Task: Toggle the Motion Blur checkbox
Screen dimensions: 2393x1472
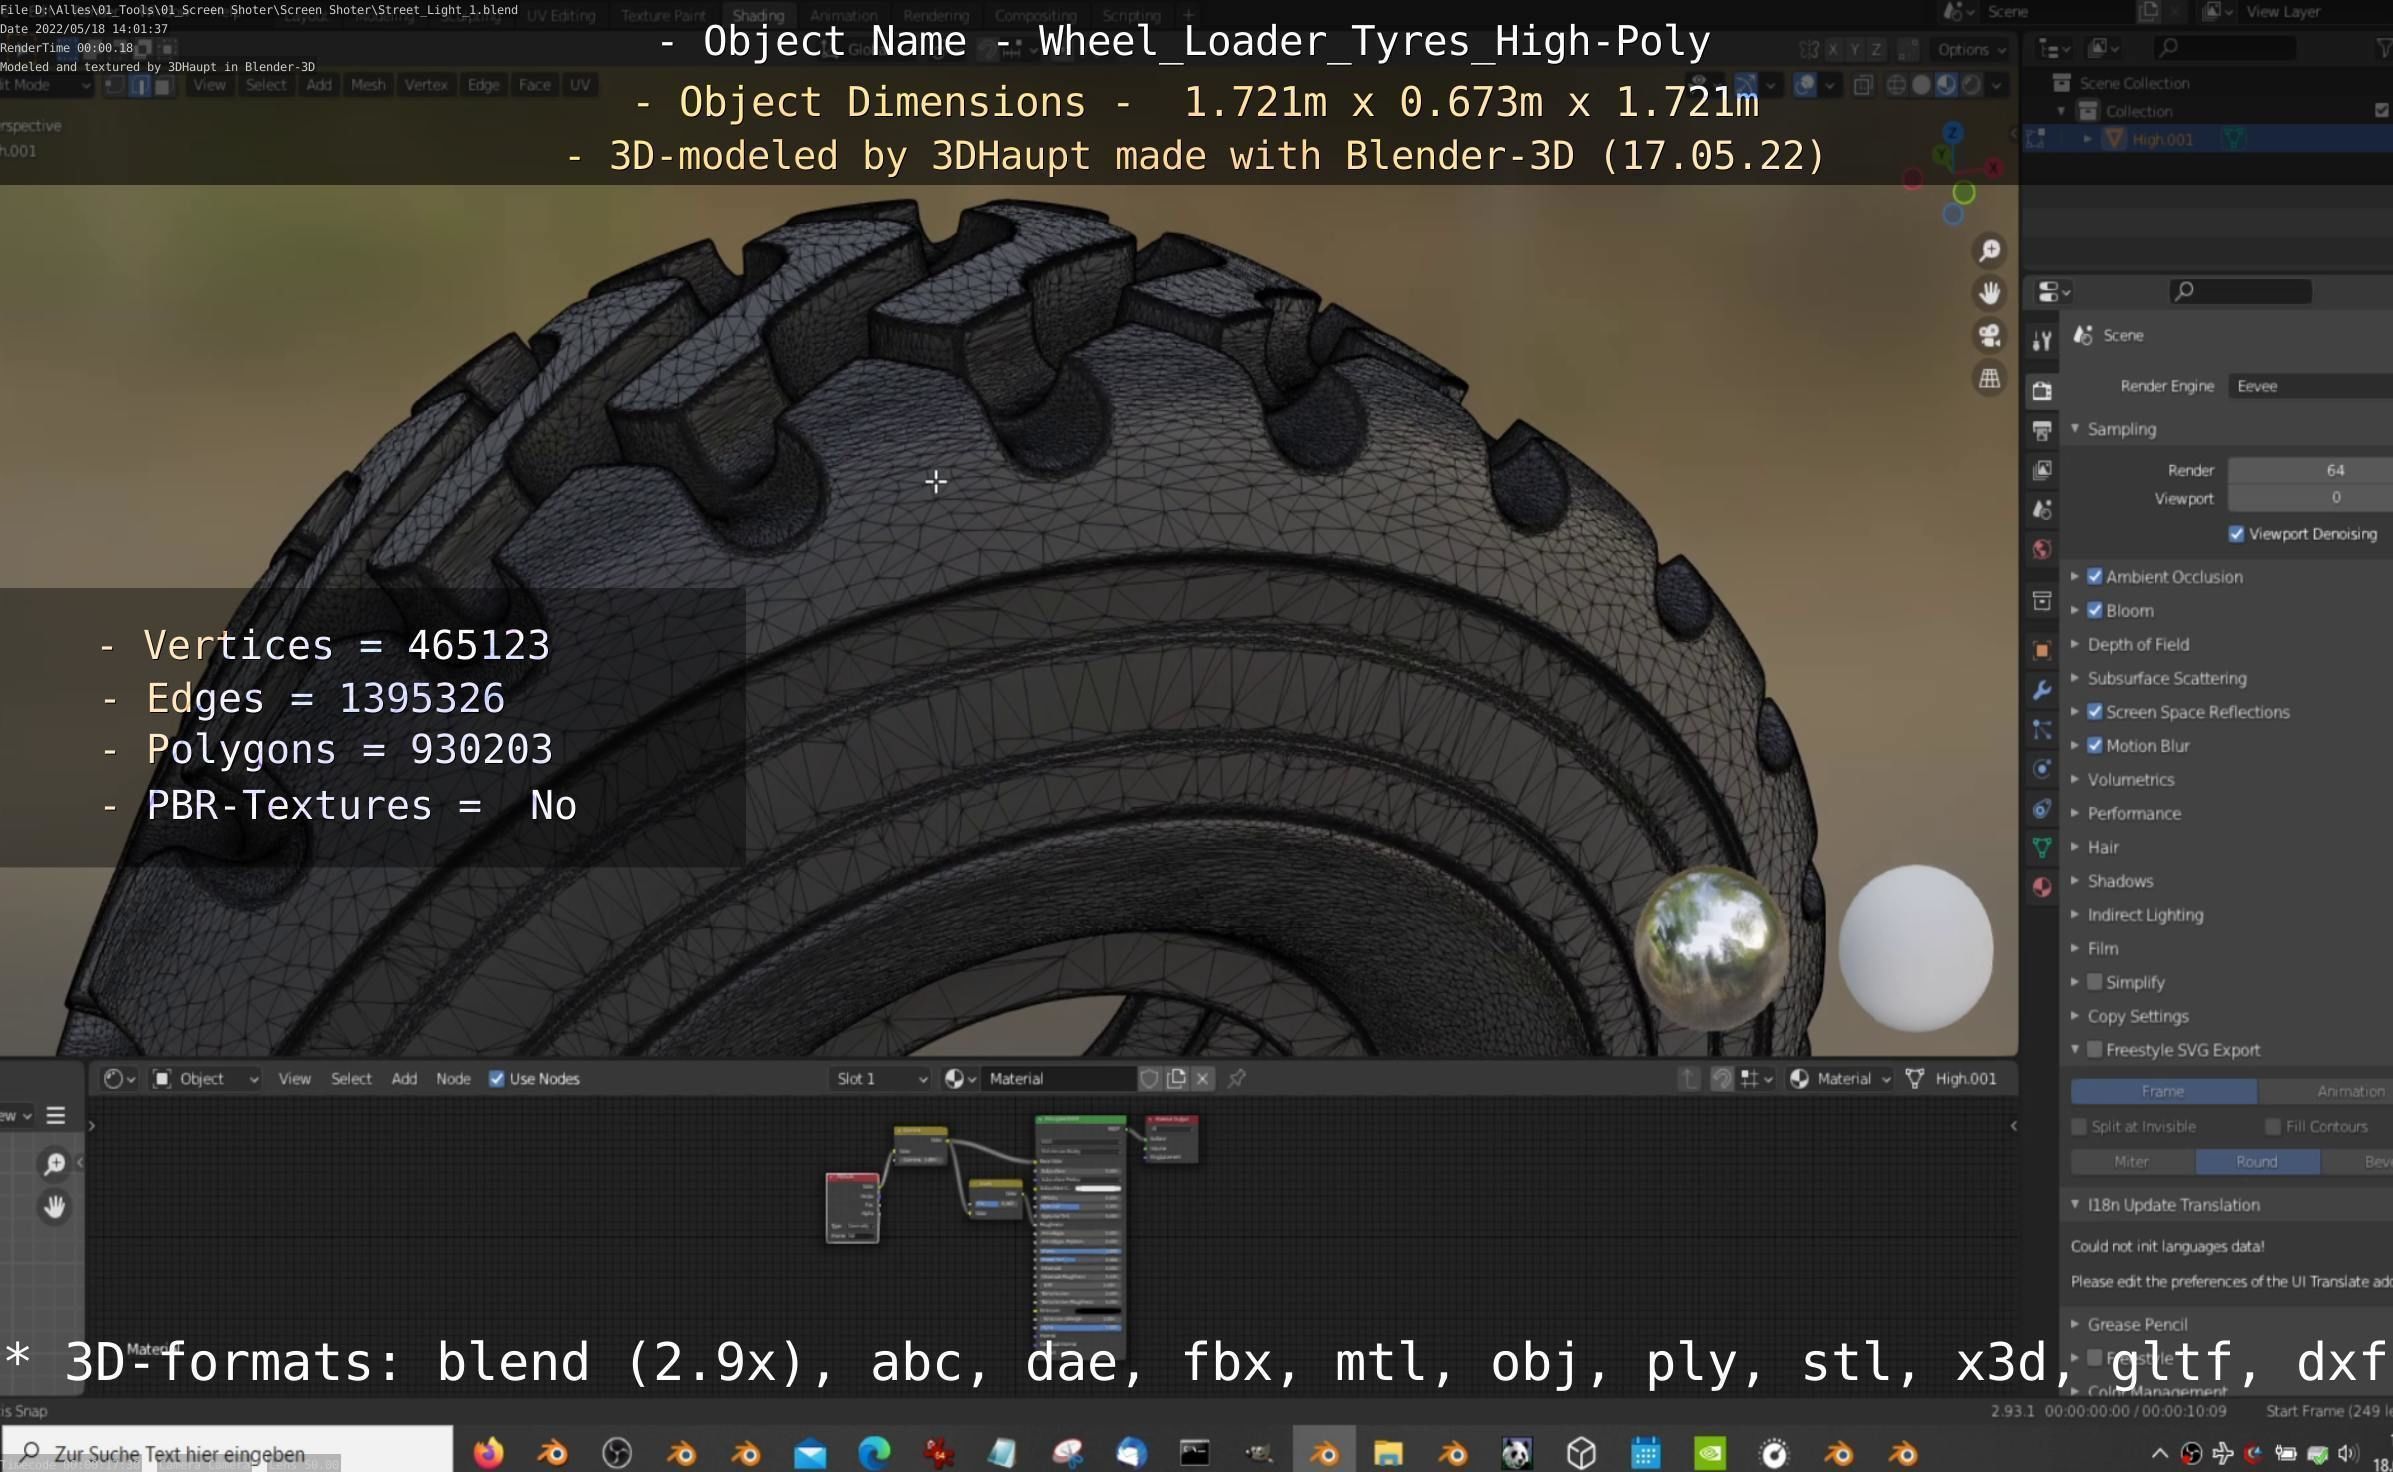Action: click(x=2094, y=746)
